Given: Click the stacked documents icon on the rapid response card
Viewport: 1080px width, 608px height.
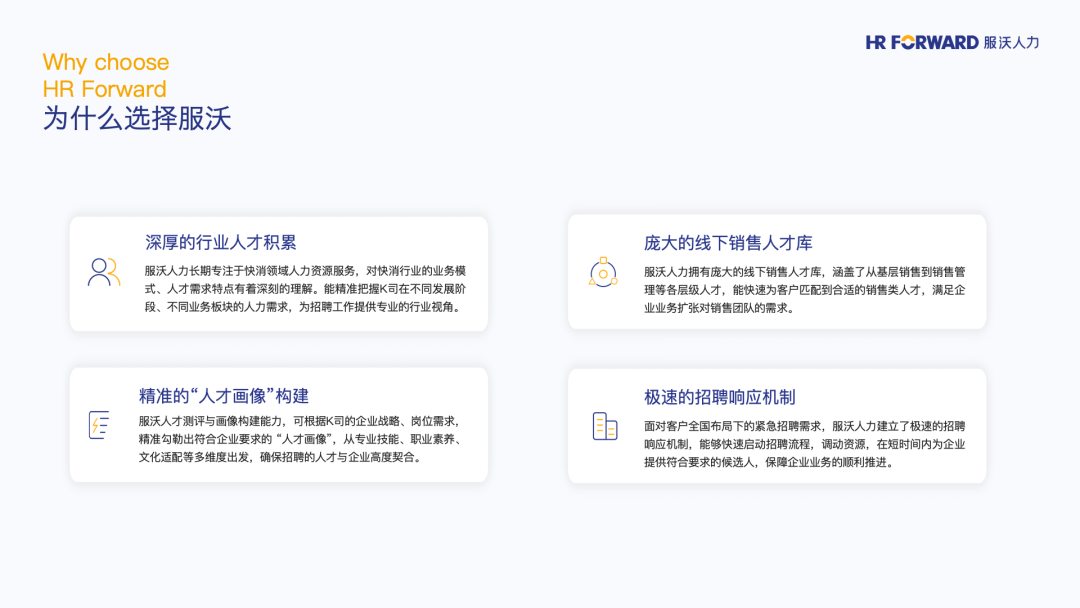Looking at the screenshot, I should [603, 427].
